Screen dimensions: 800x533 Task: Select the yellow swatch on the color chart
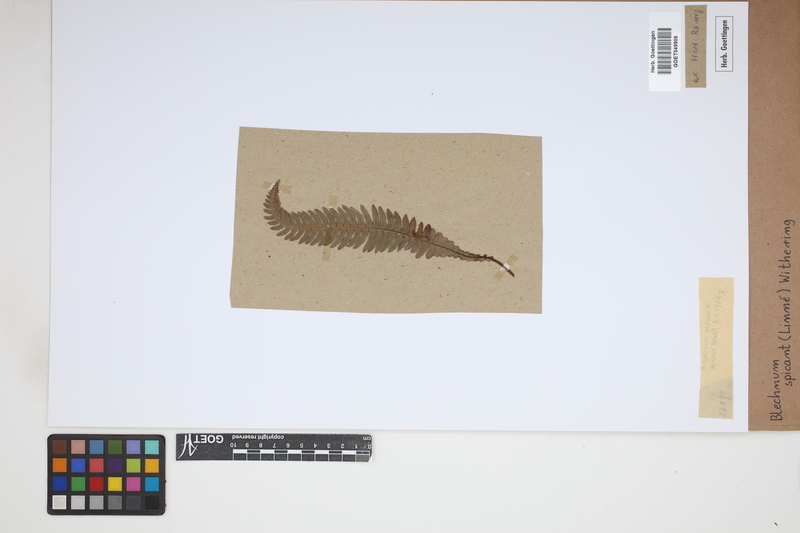click(114, 484)
